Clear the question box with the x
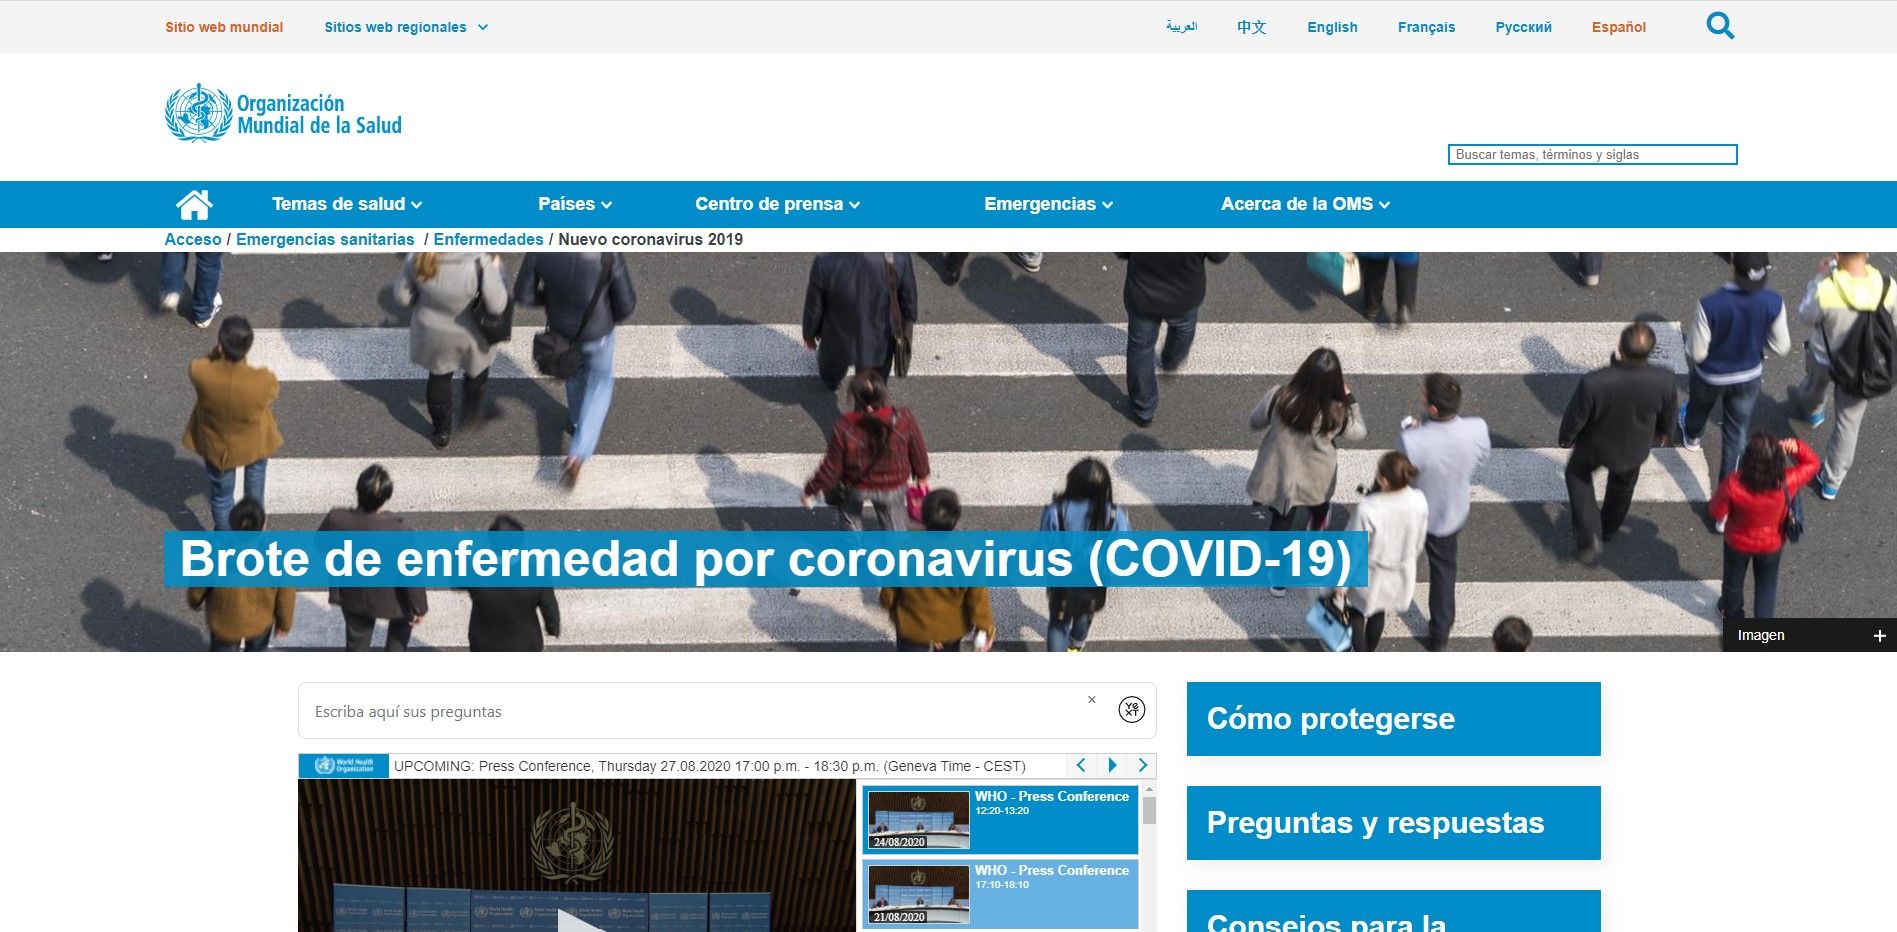This screenshot has height=932, width=1897. (x=1092, y=700)
